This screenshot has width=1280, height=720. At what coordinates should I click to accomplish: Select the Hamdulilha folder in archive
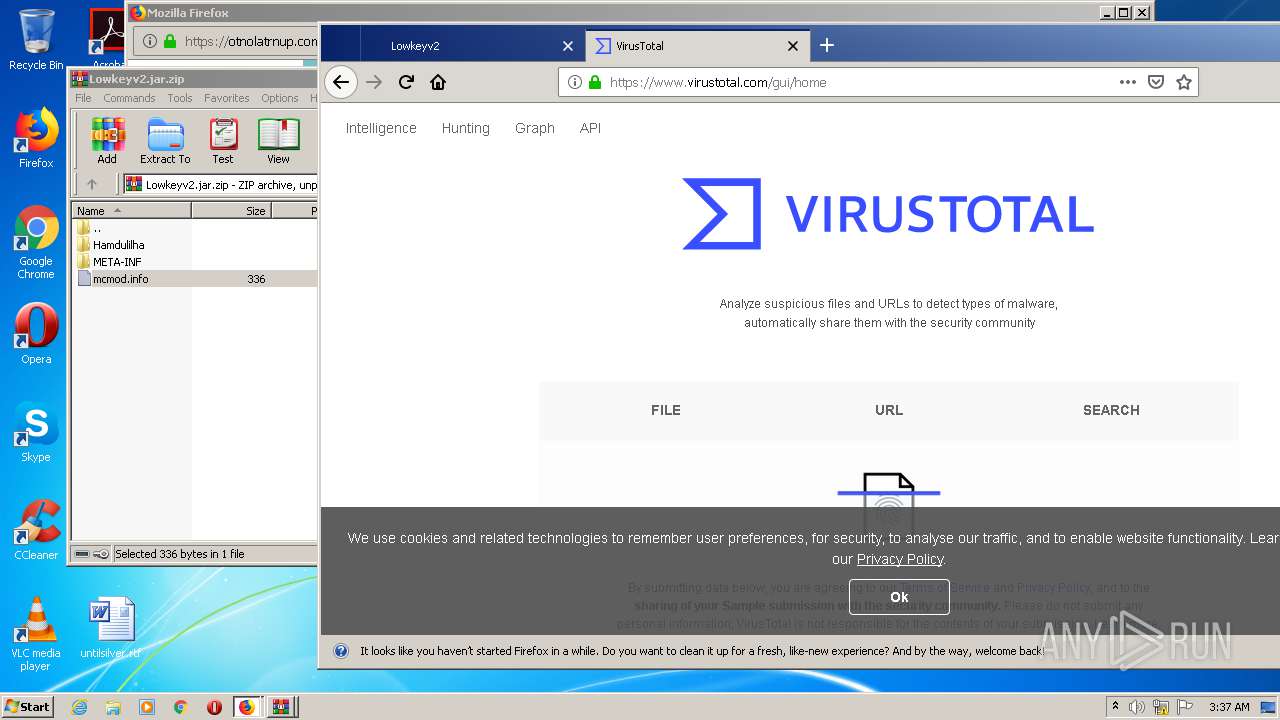[x=118, y=245]
